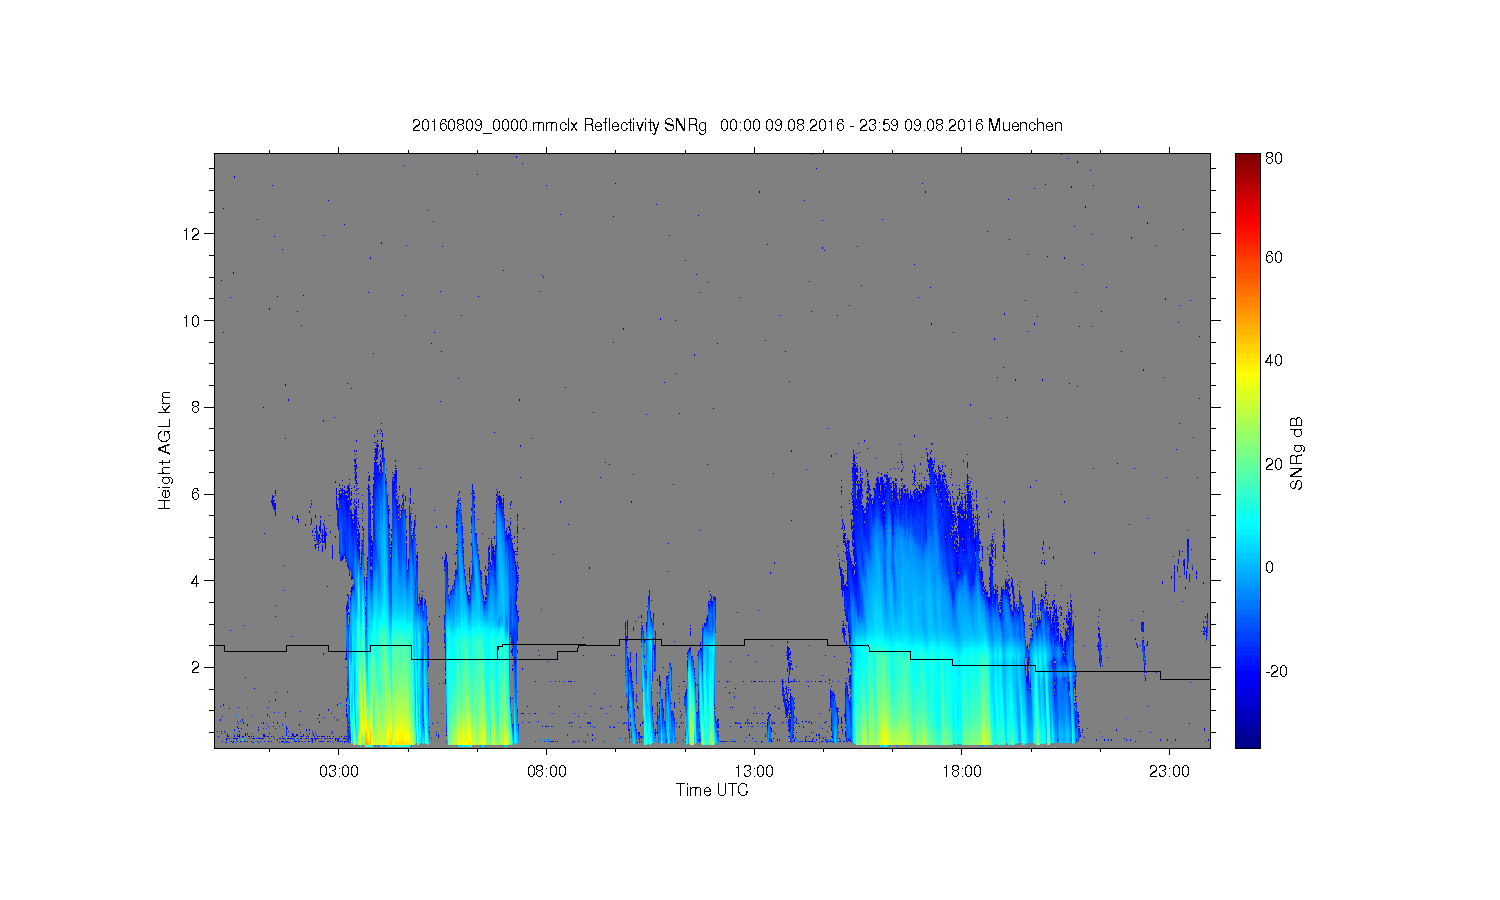1500x900 pixels.
Task: Click the height axis tick label 10
Action: tap(193, 321)
